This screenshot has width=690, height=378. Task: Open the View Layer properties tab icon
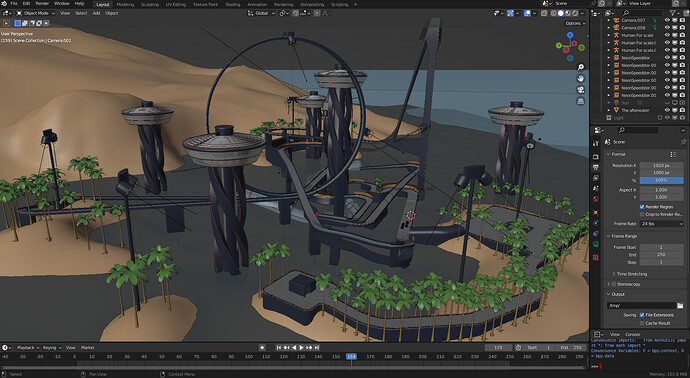click(595, 178)
